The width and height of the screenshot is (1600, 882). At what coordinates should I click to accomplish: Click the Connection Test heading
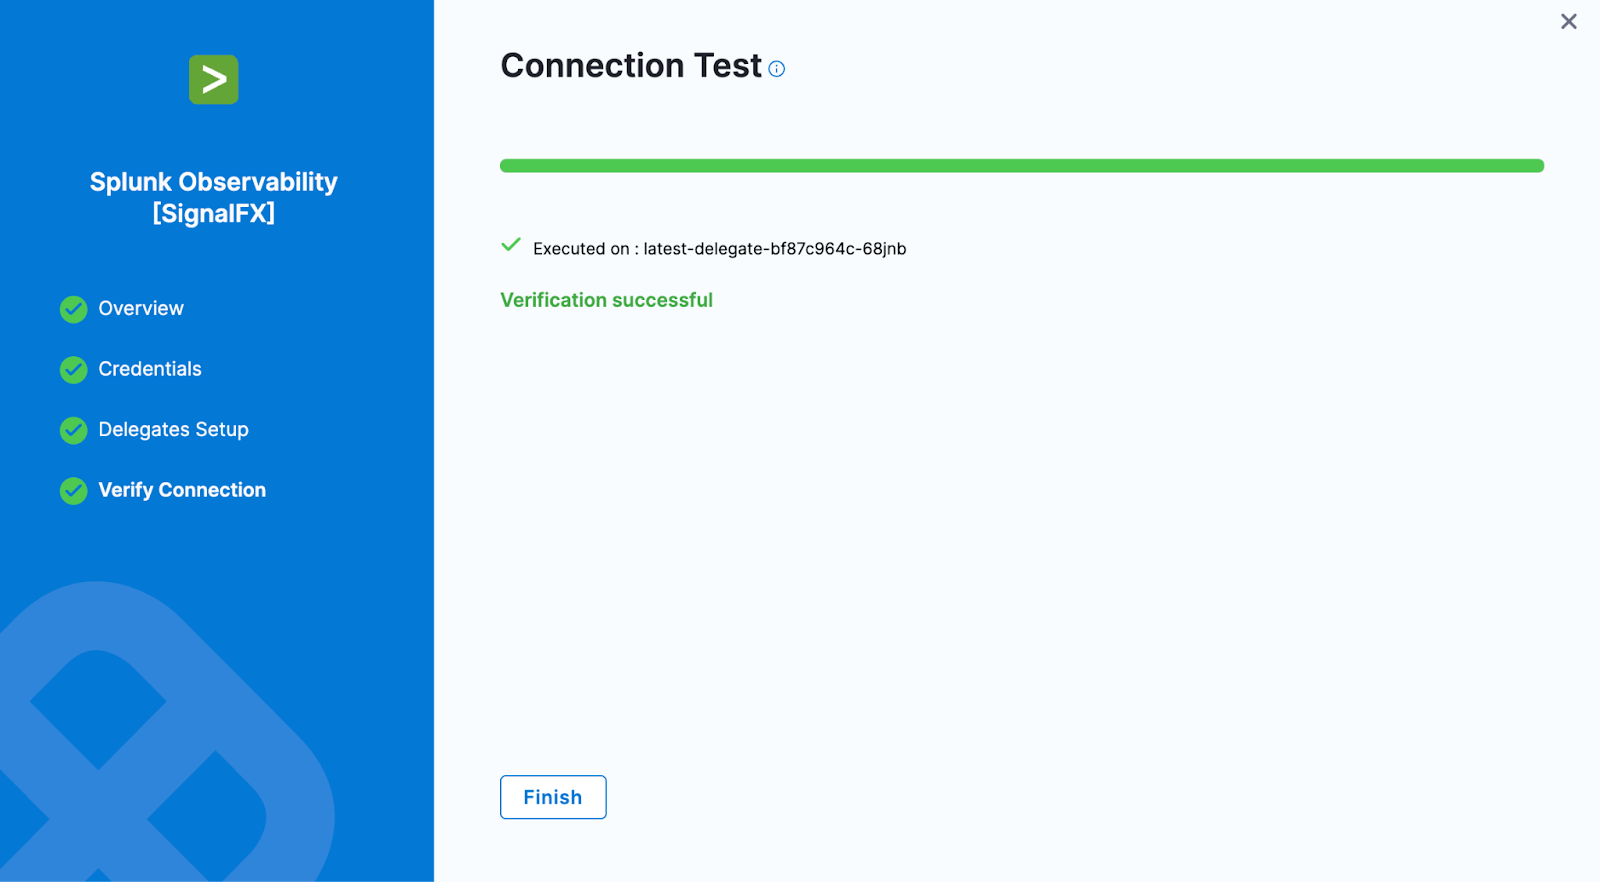(631, 66)
